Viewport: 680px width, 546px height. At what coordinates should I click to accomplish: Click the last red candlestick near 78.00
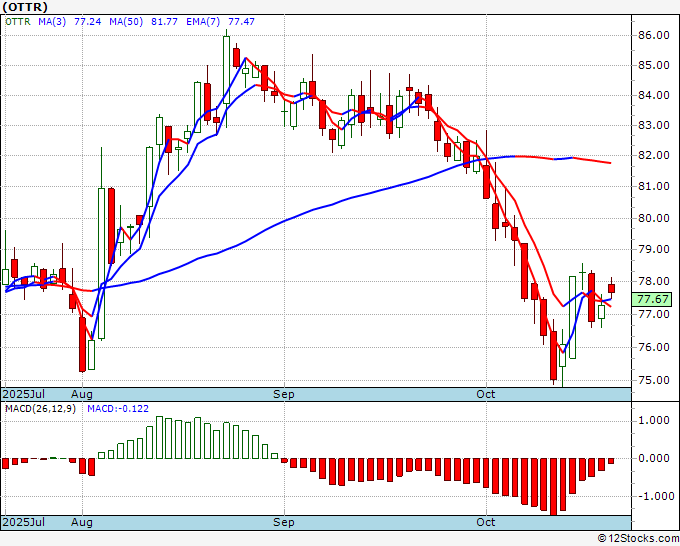(x=611, y=288)
